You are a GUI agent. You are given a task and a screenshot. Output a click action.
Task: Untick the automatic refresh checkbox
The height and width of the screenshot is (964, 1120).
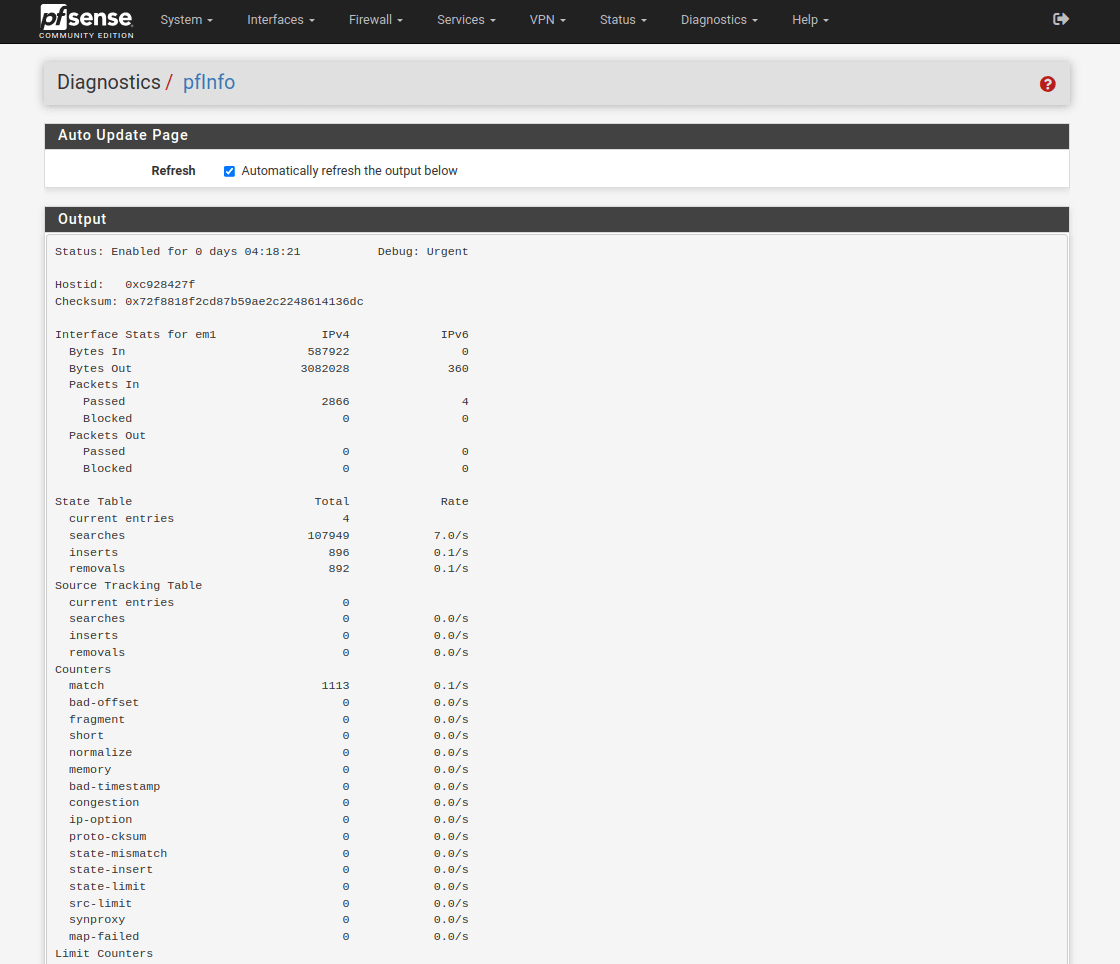[x=229, y=171]
